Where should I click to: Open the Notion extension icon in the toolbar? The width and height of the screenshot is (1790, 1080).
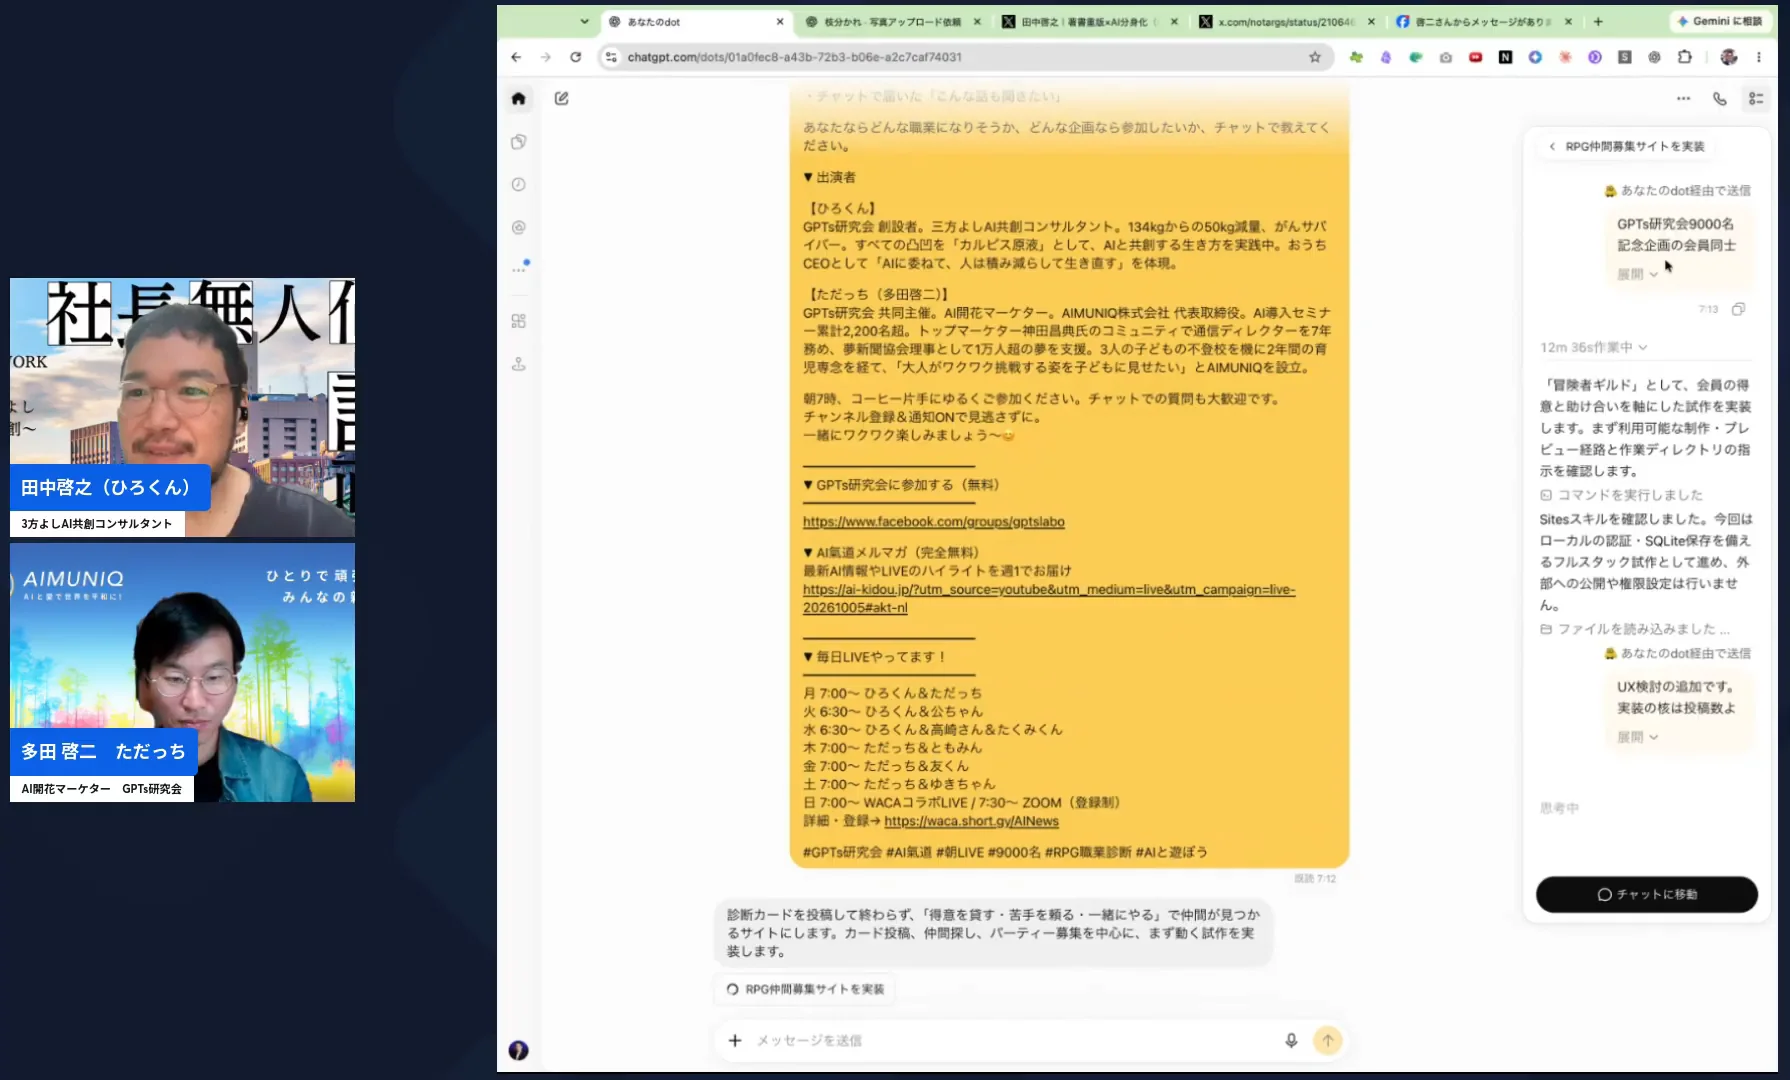[x=1505, y=57]
